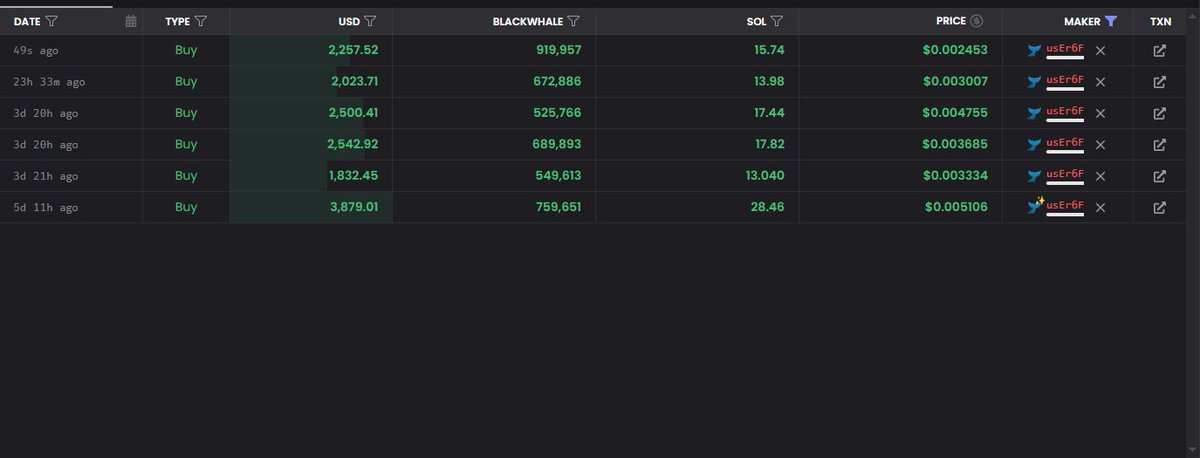Viewport: 1200px width, 458px height.
Task: Click the MAKER column header label
Action: [x=1082, y=21]
